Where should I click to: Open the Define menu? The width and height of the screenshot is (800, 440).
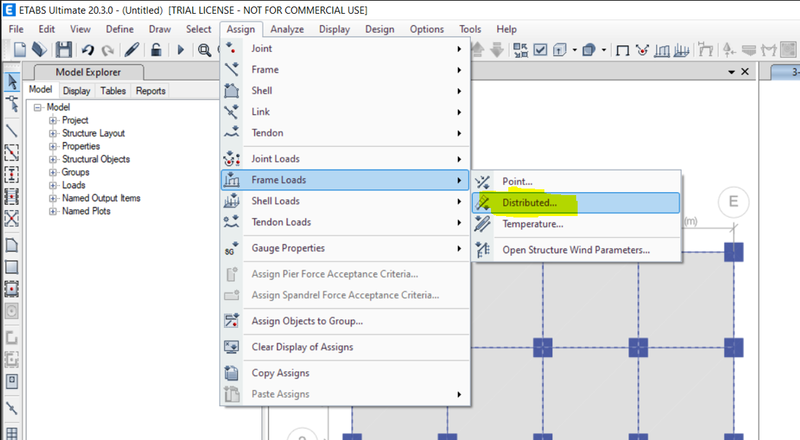(x=119, y=29)
